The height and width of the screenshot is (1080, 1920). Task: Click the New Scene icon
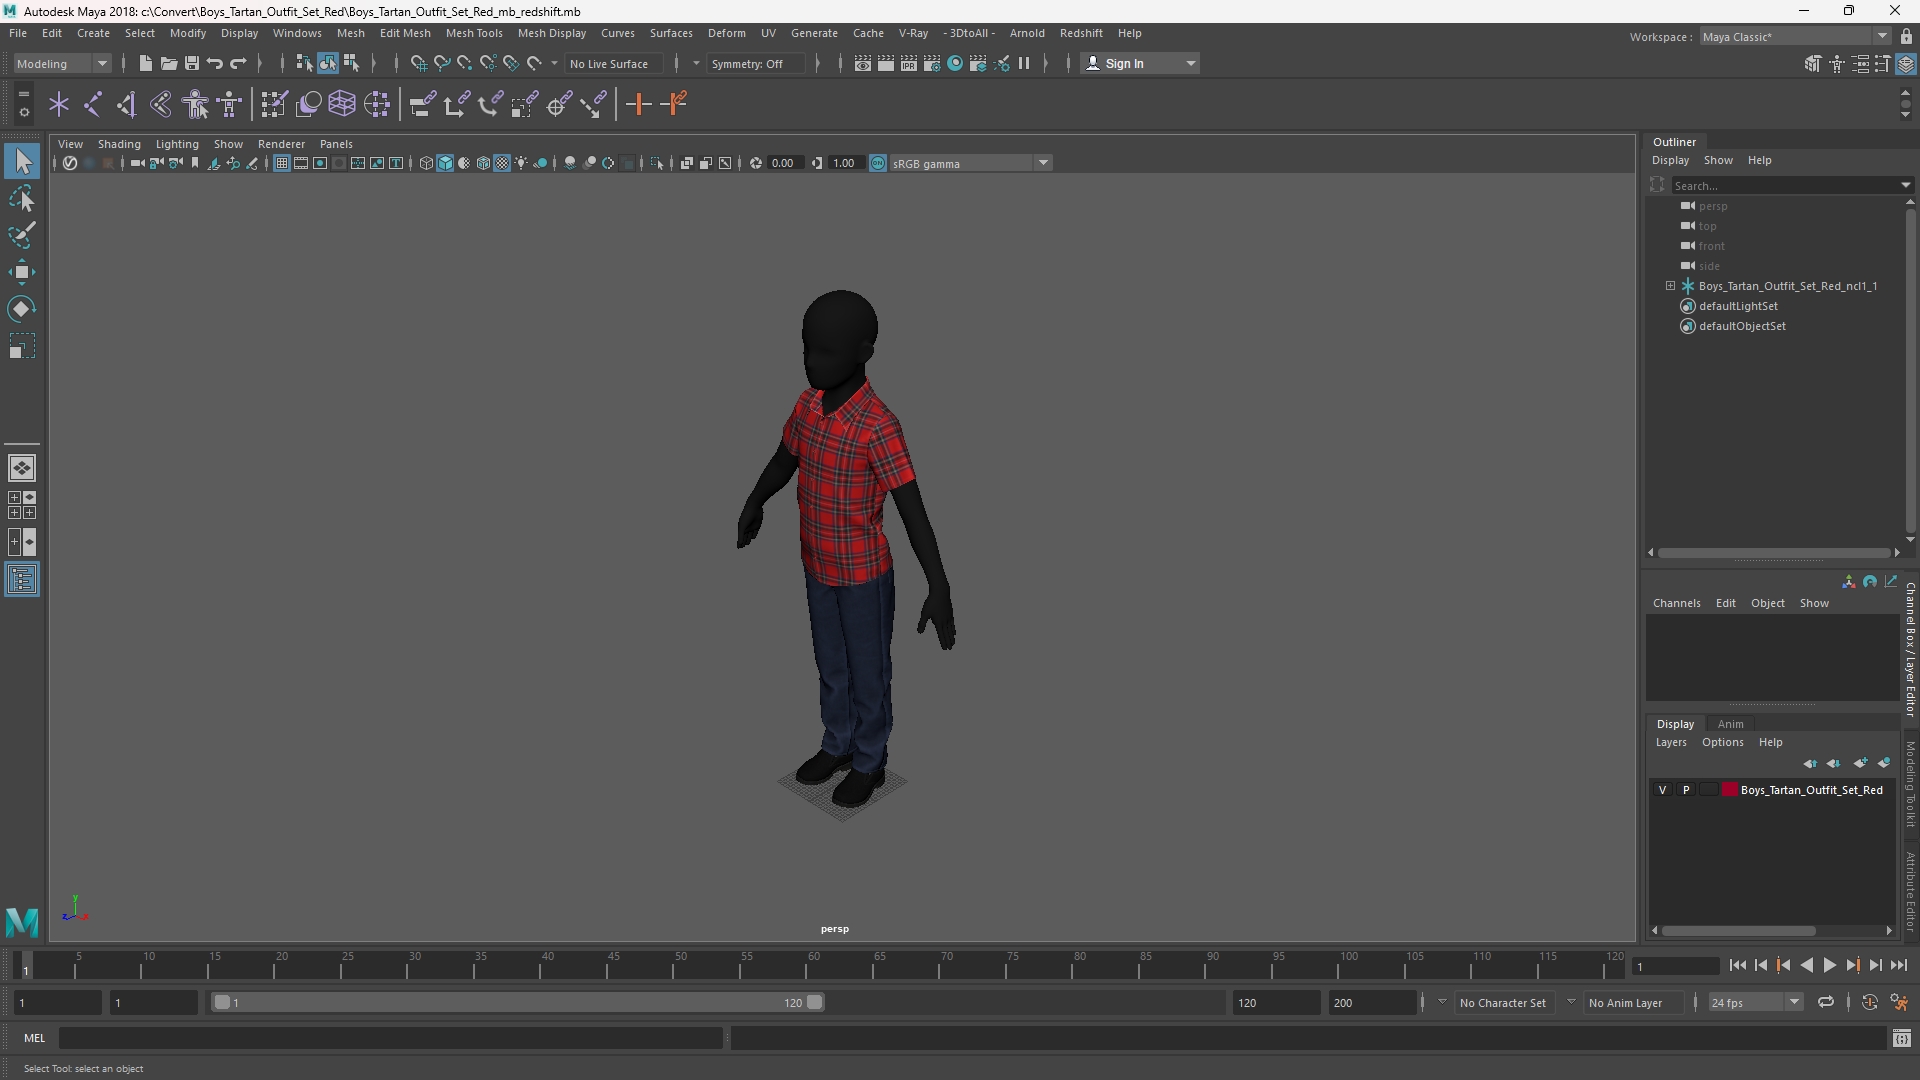pyautogui.click(x=145, y=64)
